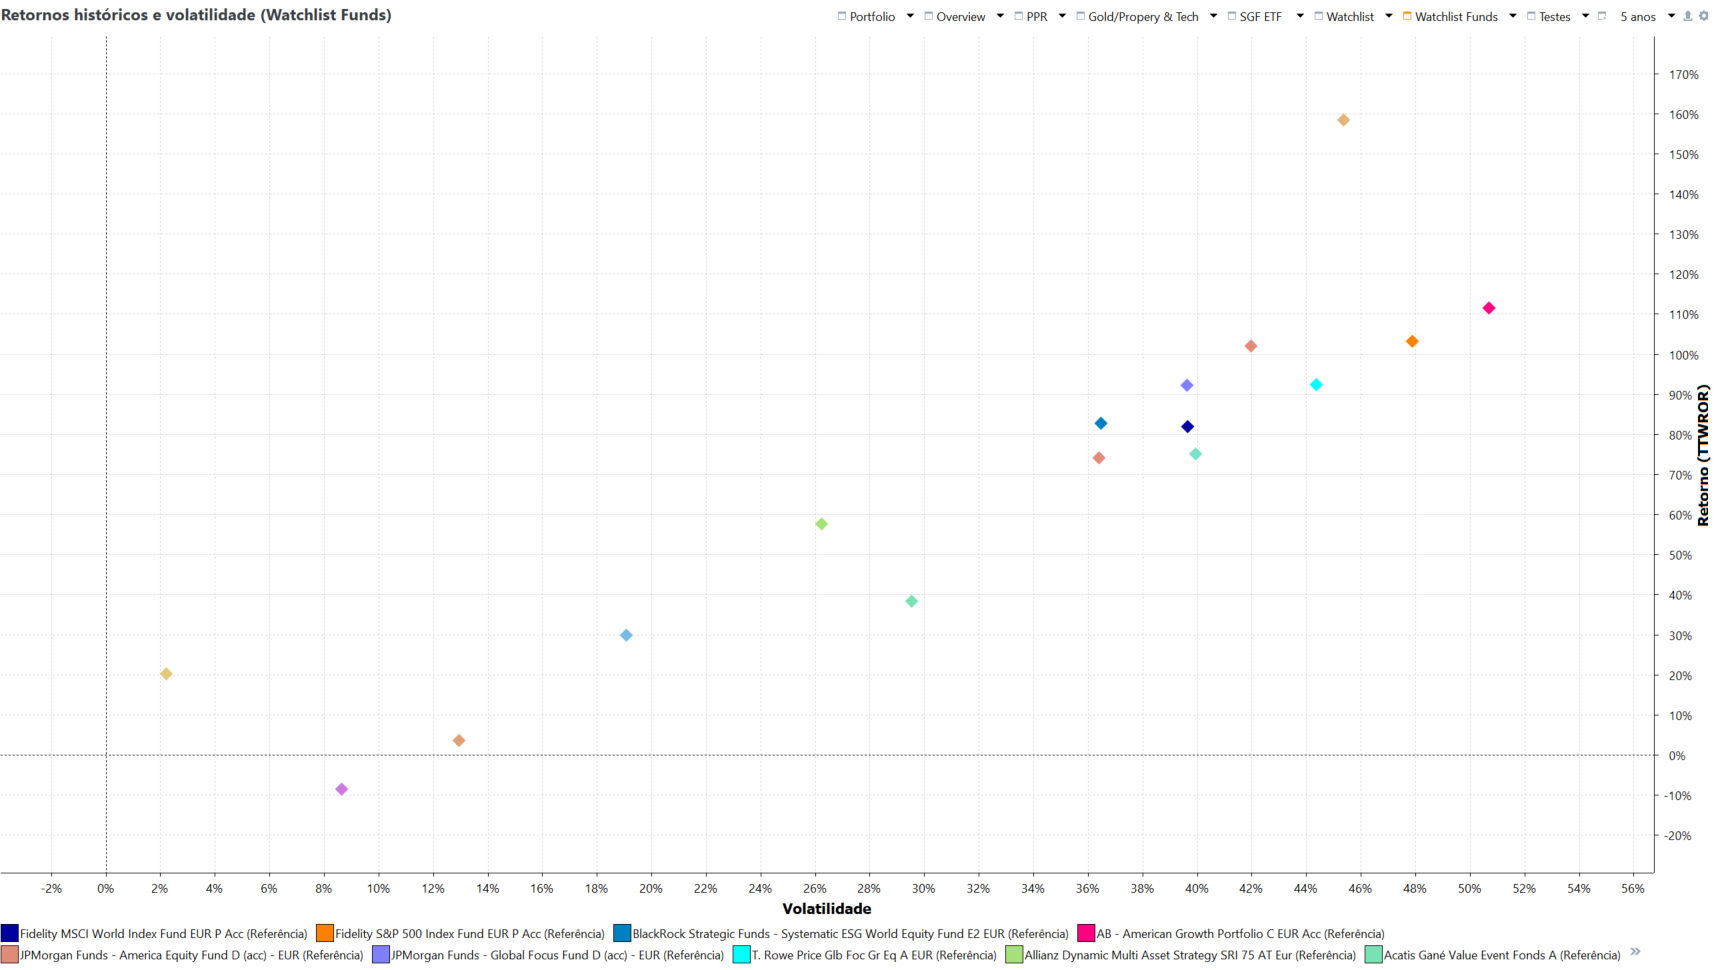This screenshot has width=1714, height=970.
Task: Click the T. Rowe Price Glb Foc swatch
Action: click(742, 955)
